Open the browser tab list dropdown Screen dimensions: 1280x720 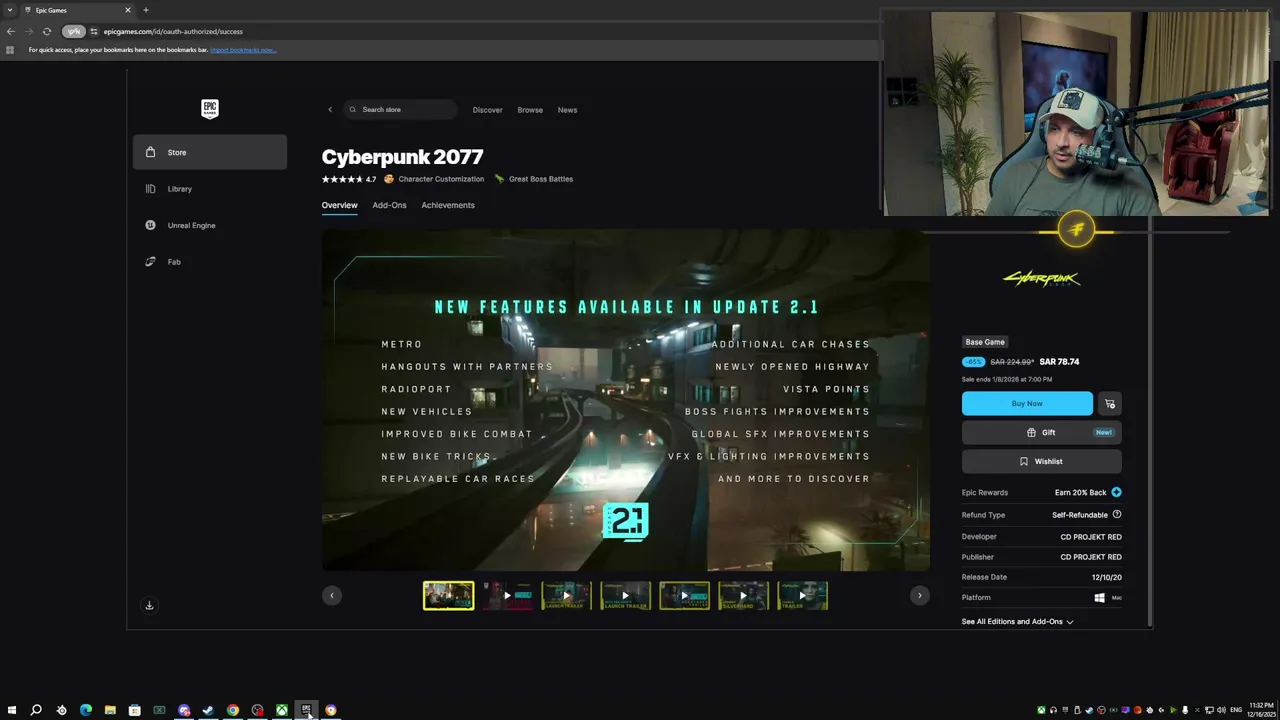click(10, 10)
